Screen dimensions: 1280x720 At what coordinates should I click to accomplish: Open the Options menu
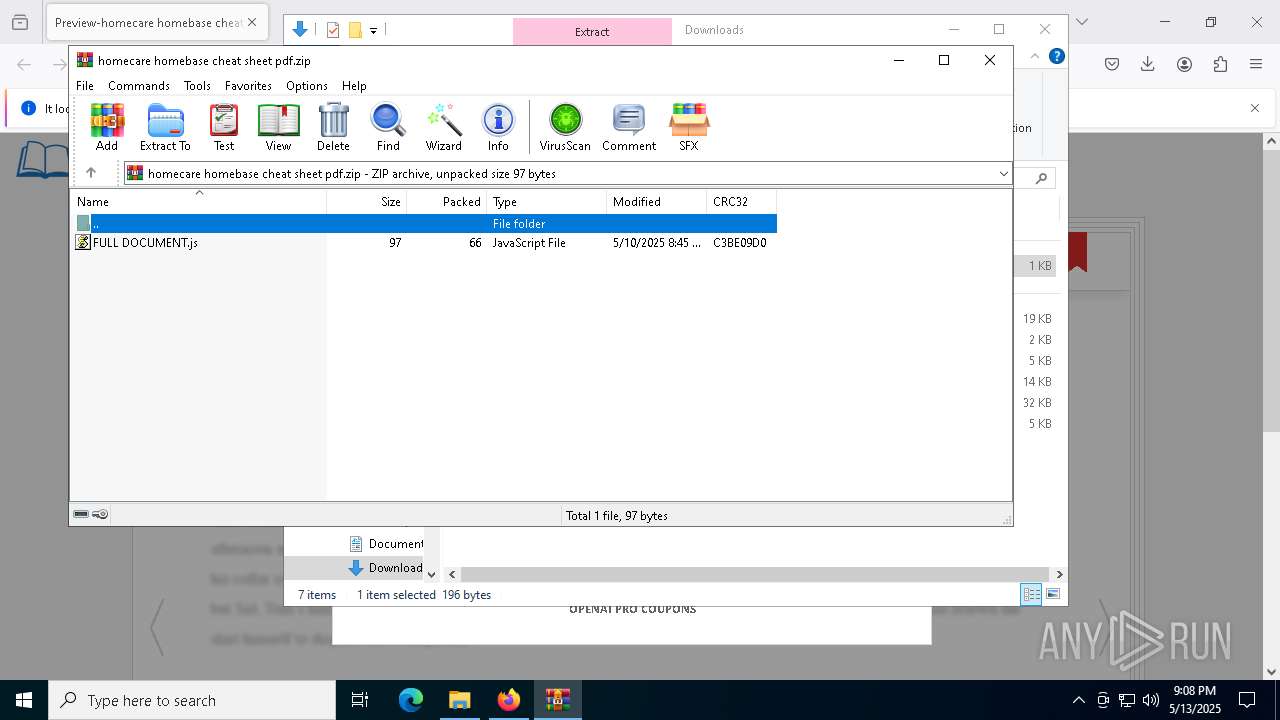pos(307,86)
